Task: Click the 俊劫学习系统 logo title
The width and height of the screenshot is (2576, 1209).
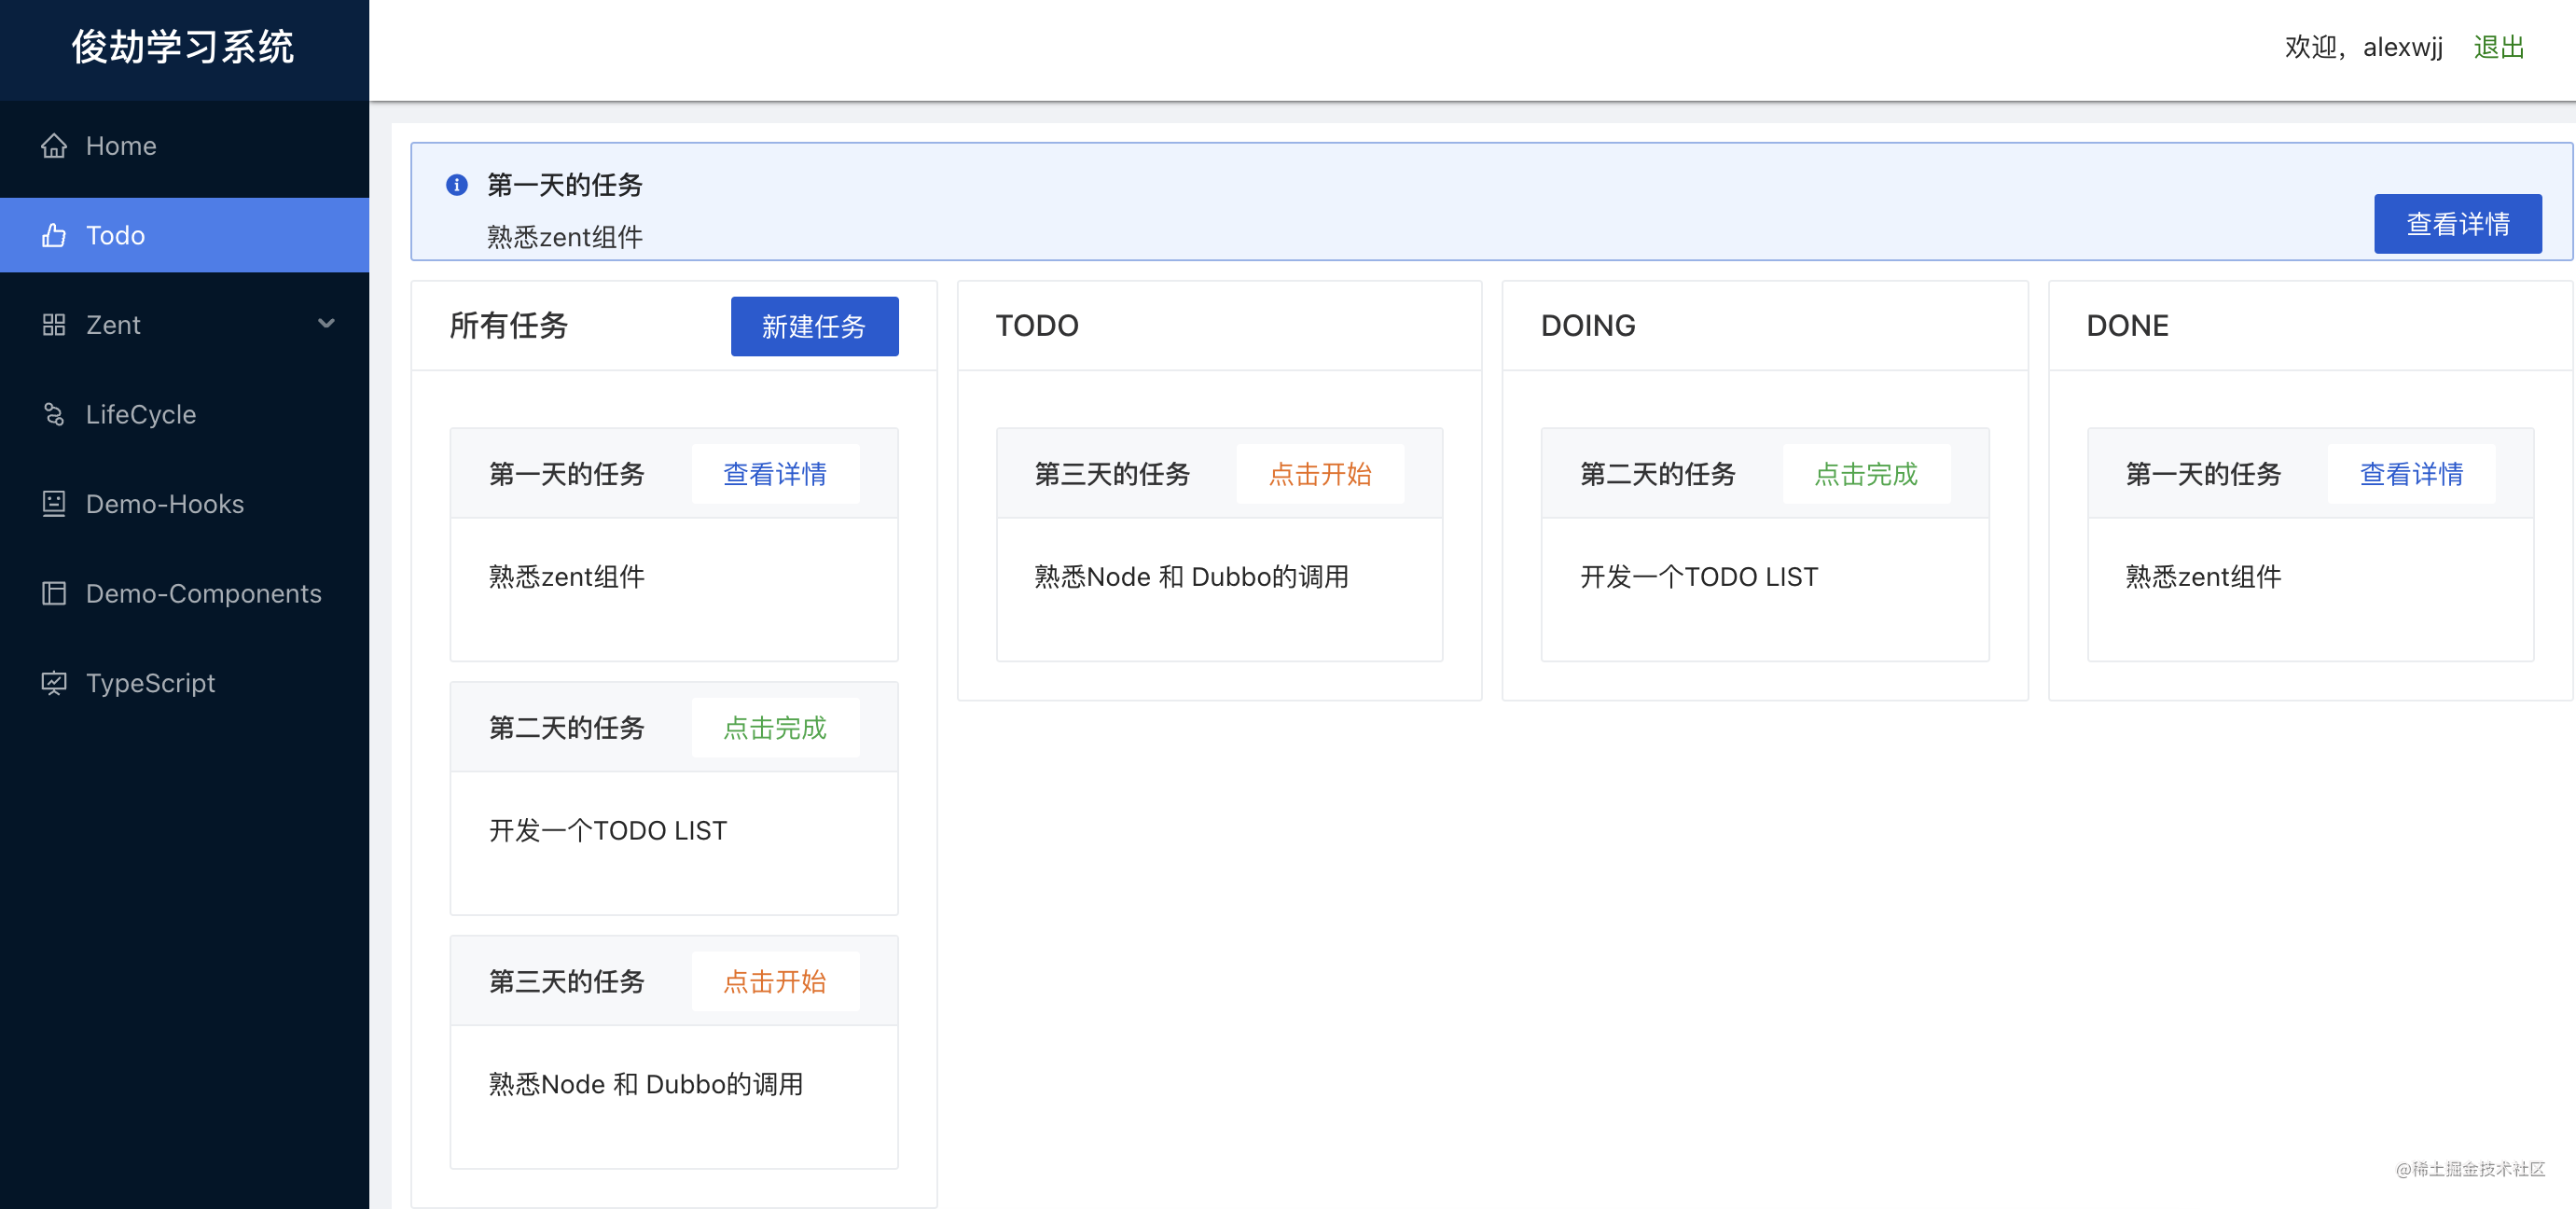Action: [183, 47]
